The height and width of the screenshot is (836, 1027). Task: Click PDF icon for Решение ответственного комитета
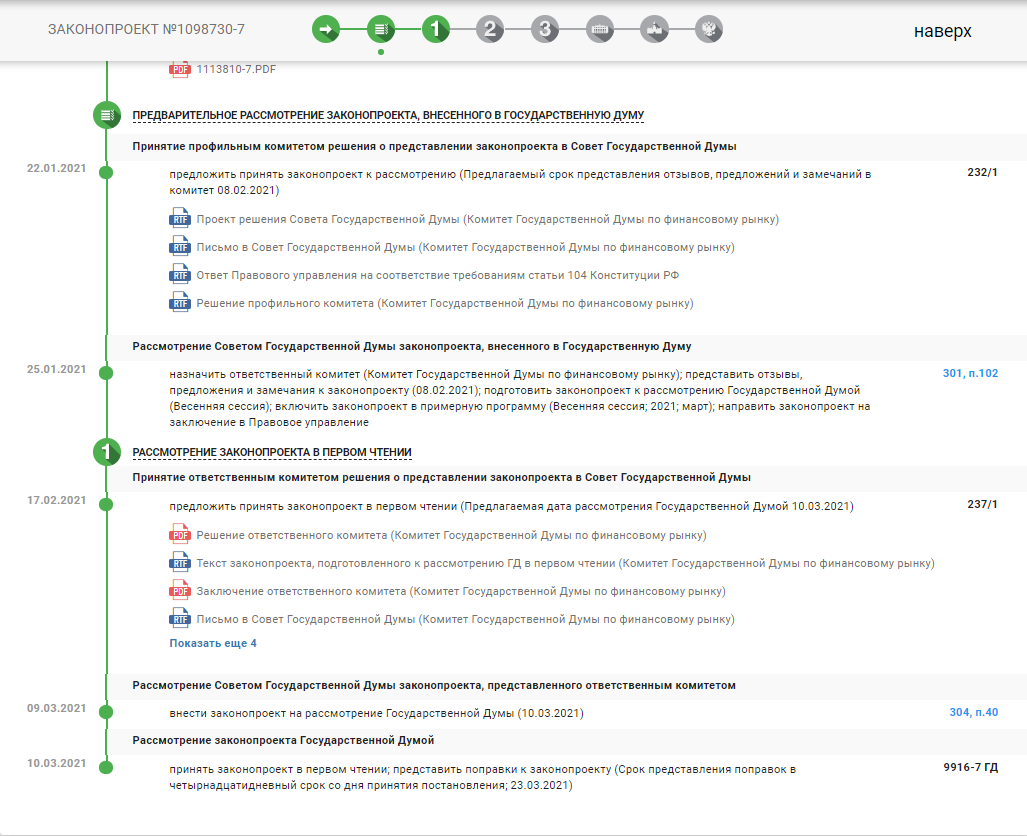(180, 535)
